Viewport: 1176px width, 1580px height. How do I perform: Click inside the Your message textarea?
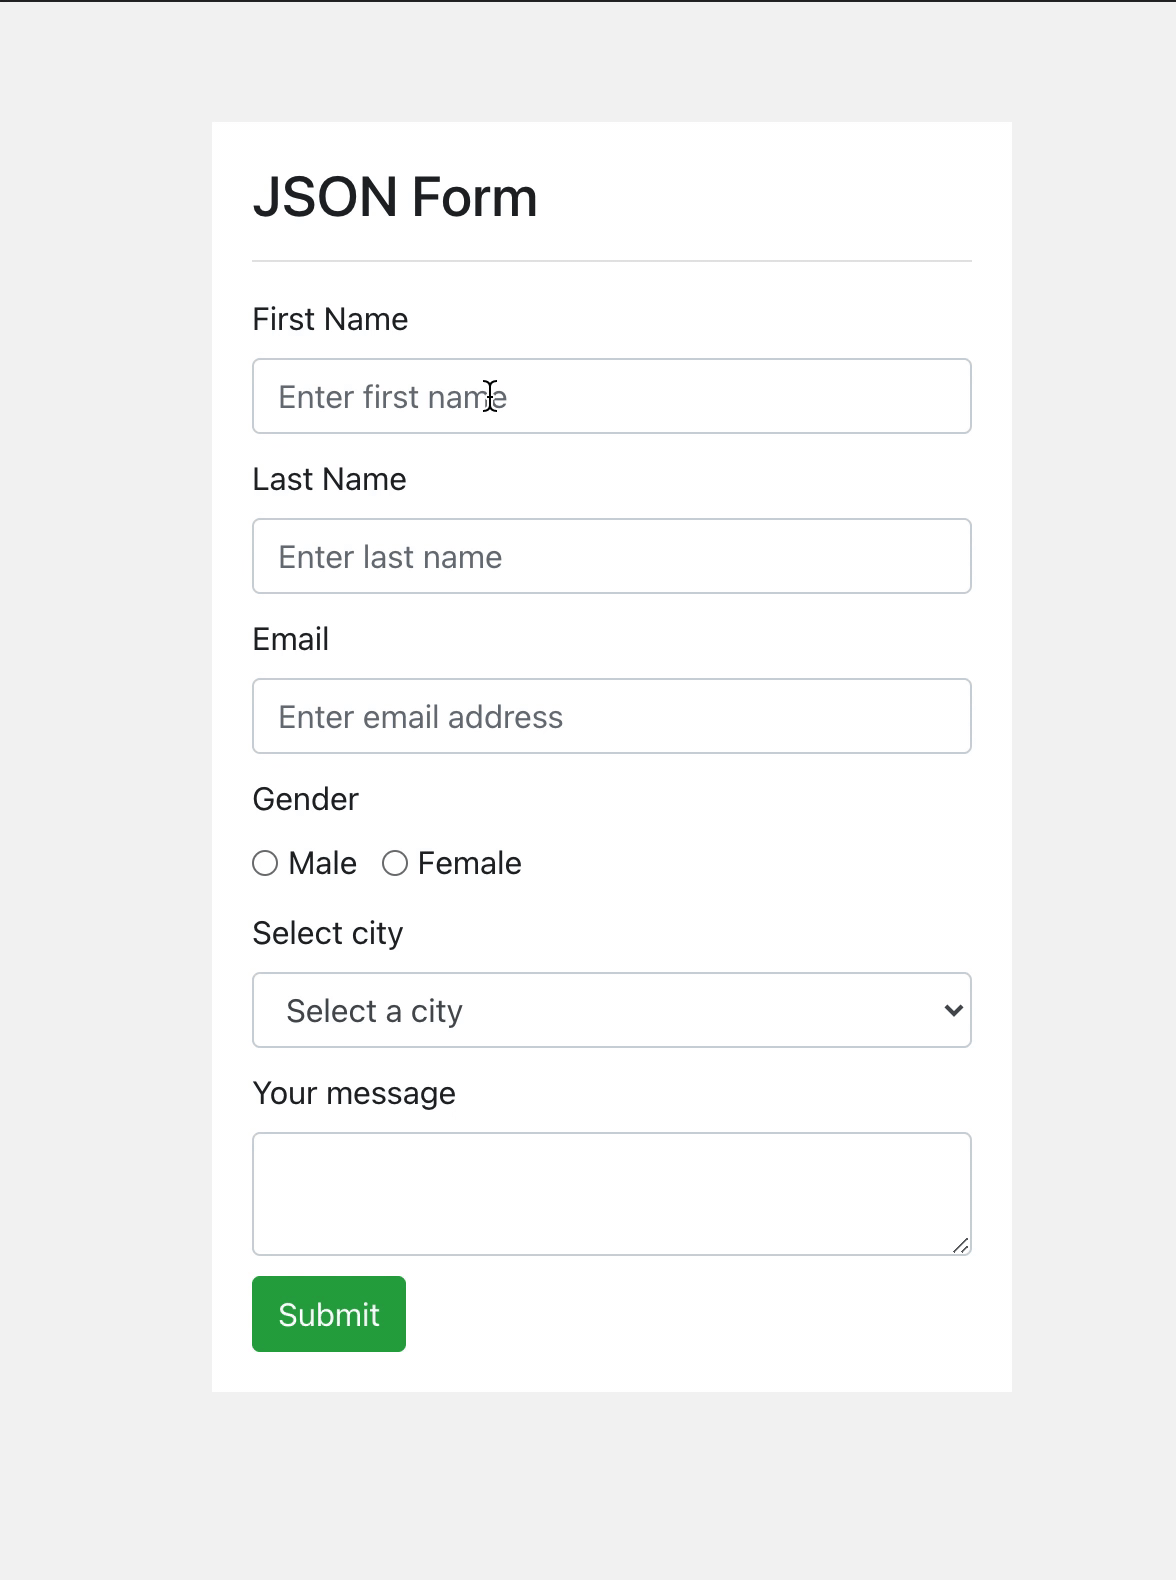[x=611, y=1194]
